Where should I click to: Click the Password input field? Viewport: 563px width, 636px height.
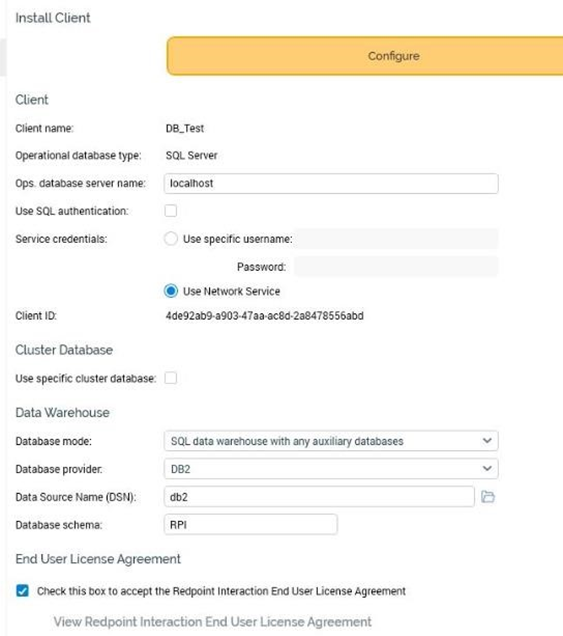[396, 266]
